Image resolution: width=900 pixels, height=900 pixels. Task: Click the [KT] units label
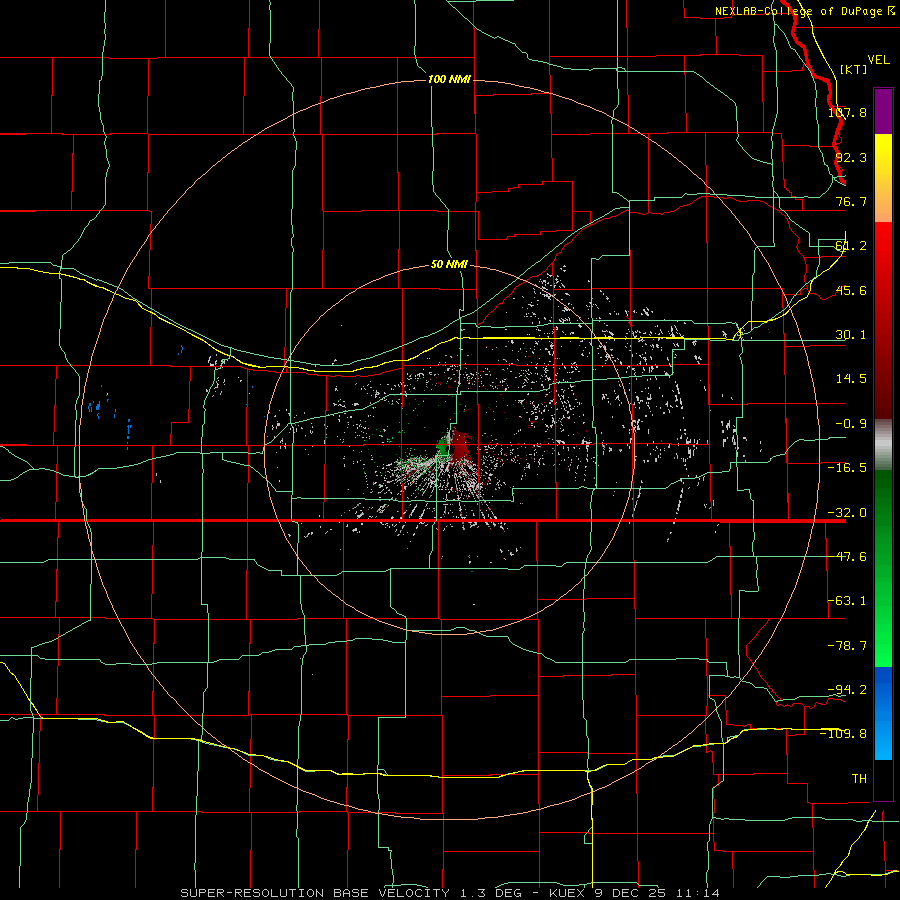point(854,69)
